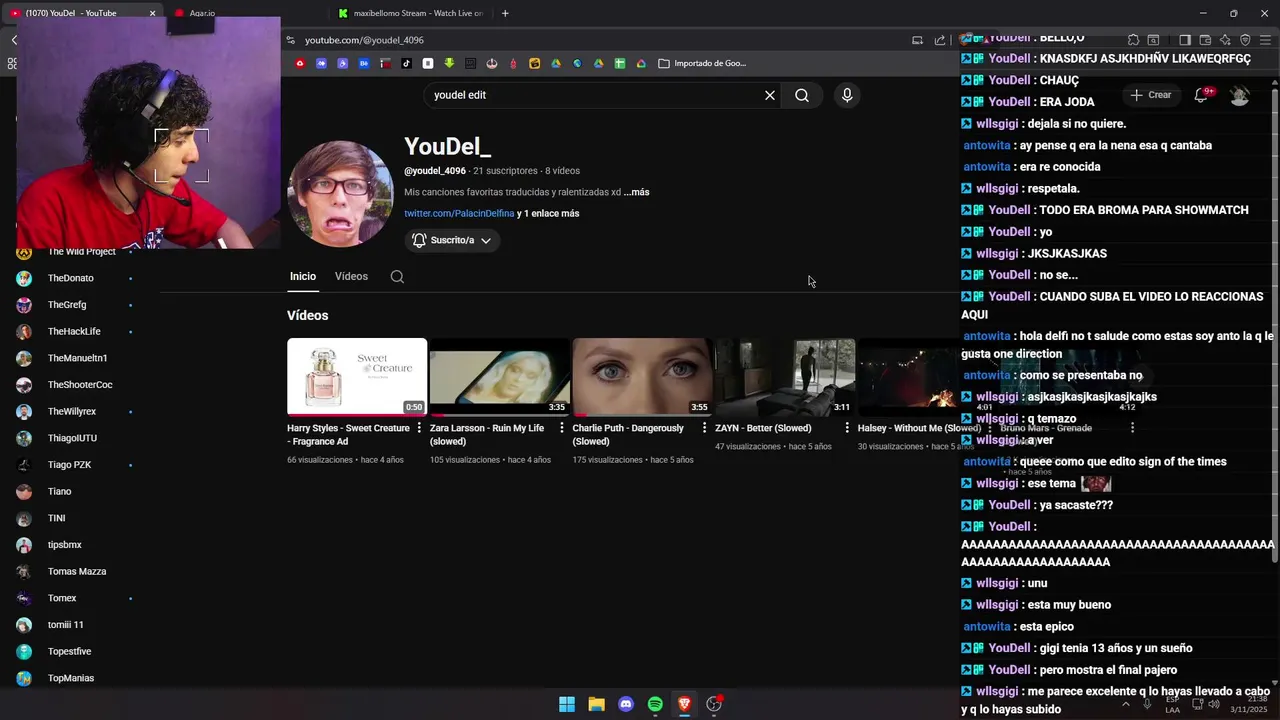1280x720 pixels.
Task: Open the Vídeos section heading
Action: point(307,315)
